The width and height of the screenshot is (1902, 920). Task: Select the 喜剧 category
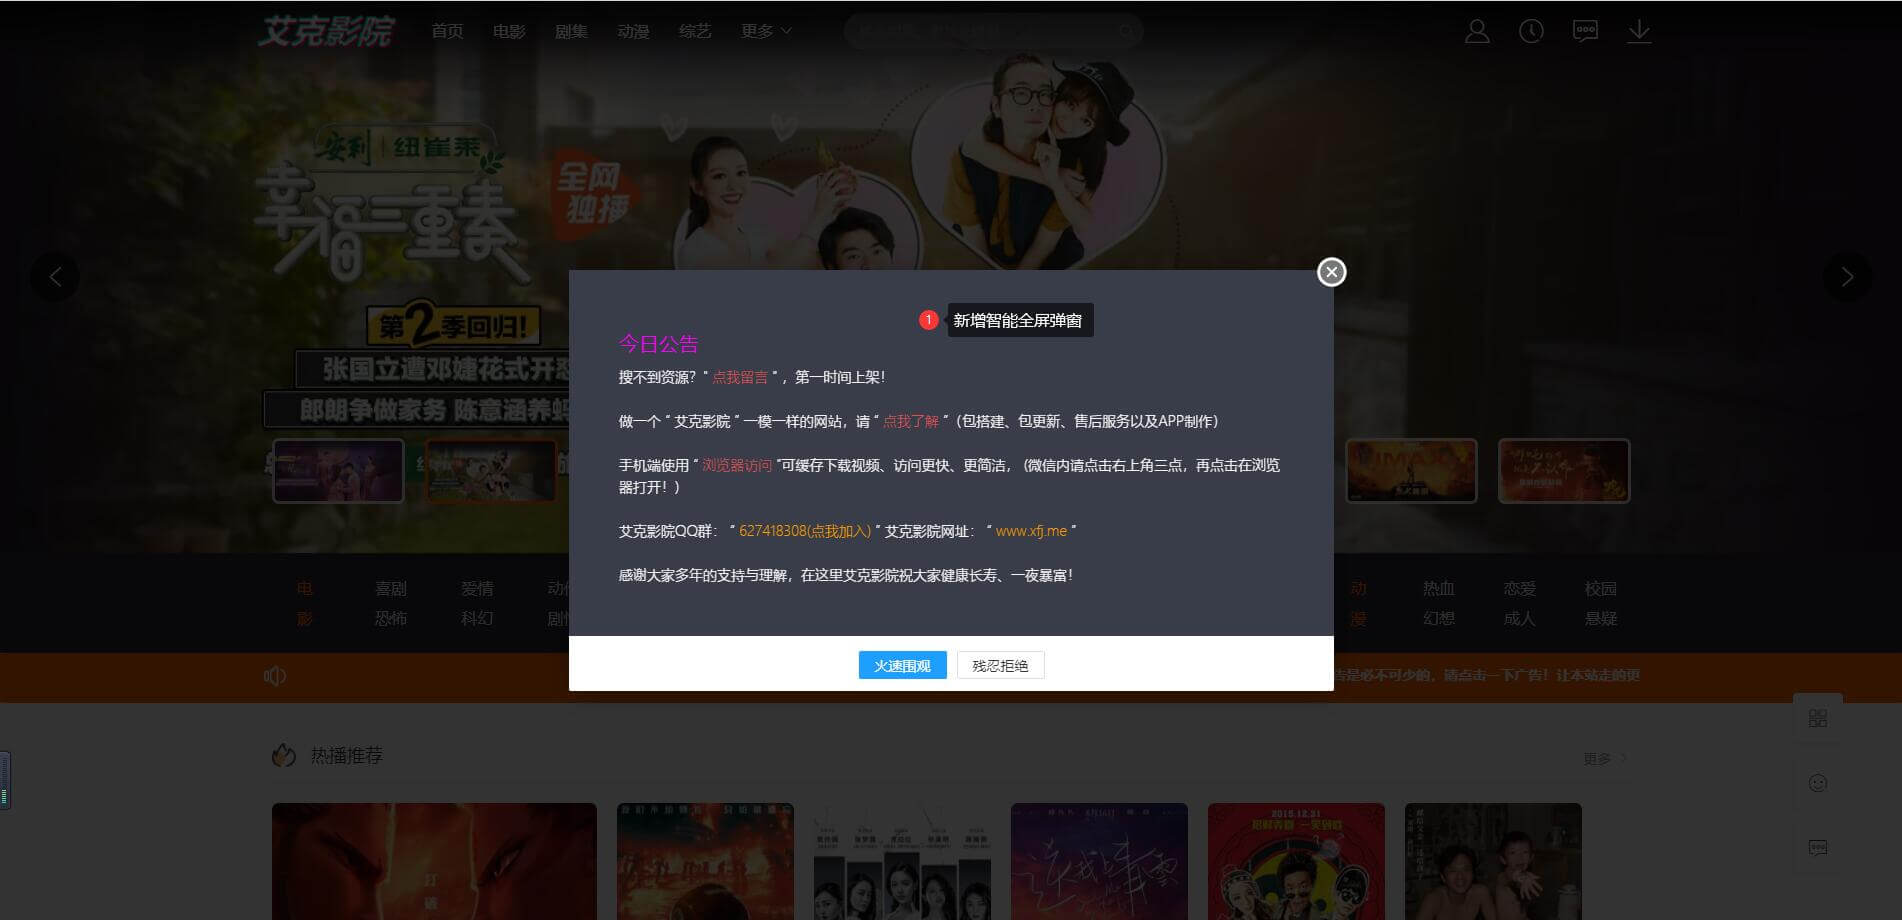click(x=391, y=589)
